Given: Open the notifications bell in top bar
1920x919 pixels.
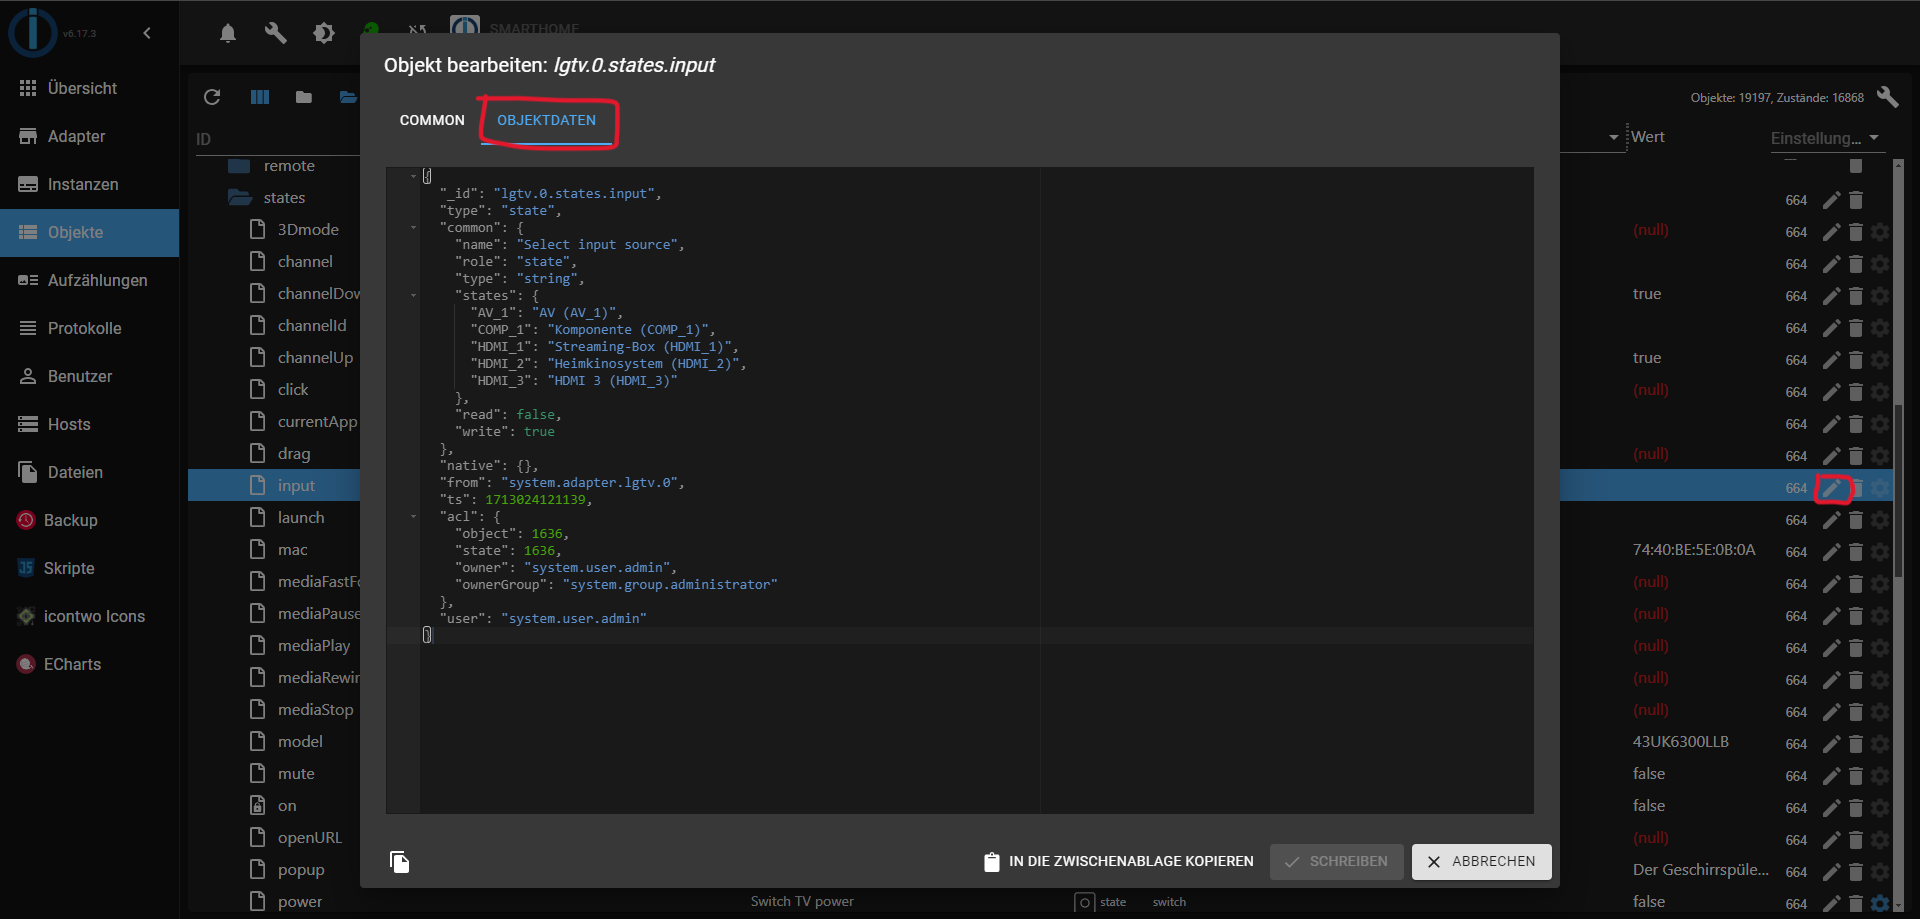Looking at the screenshot, I should click(228, 33).
